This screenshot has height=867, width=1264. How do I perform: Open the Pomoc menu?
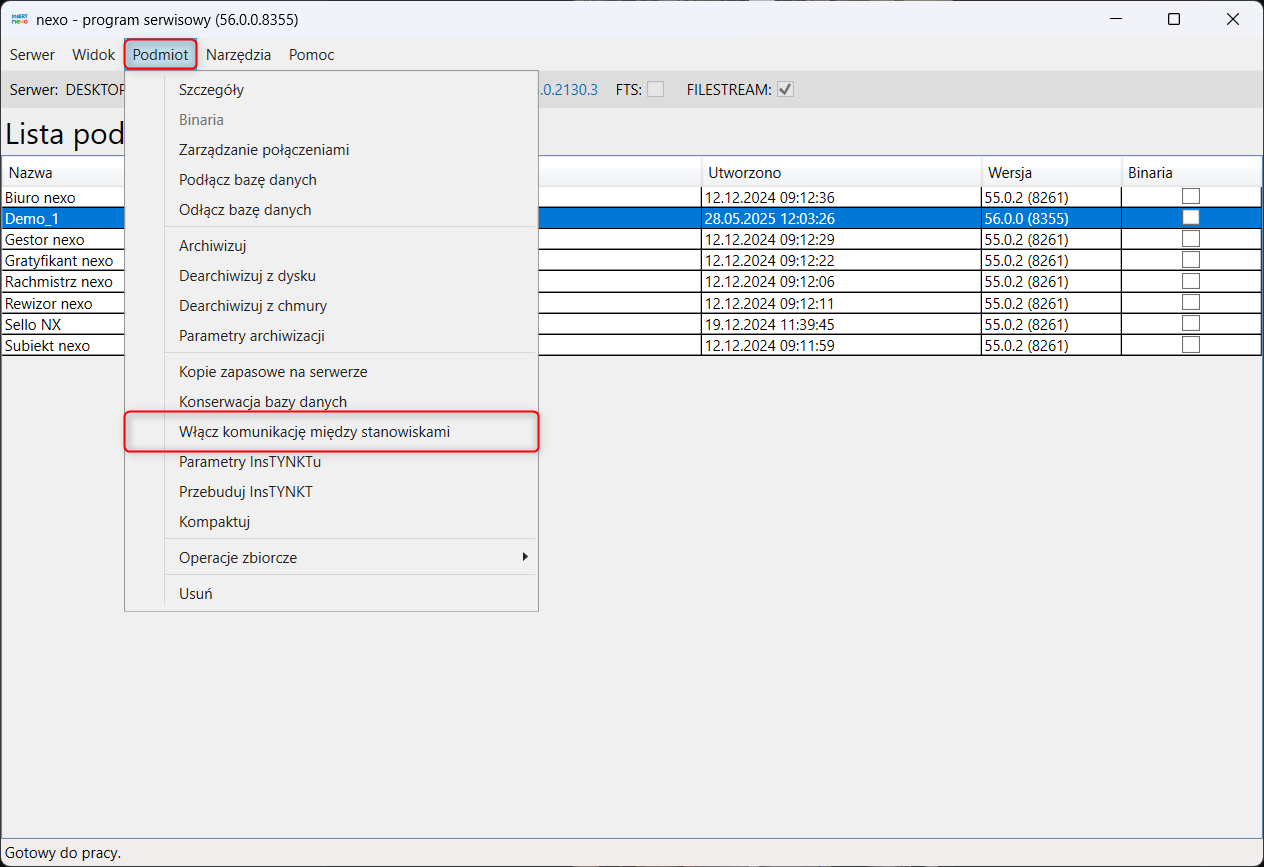pyautogui.click(x=311, y=55)
